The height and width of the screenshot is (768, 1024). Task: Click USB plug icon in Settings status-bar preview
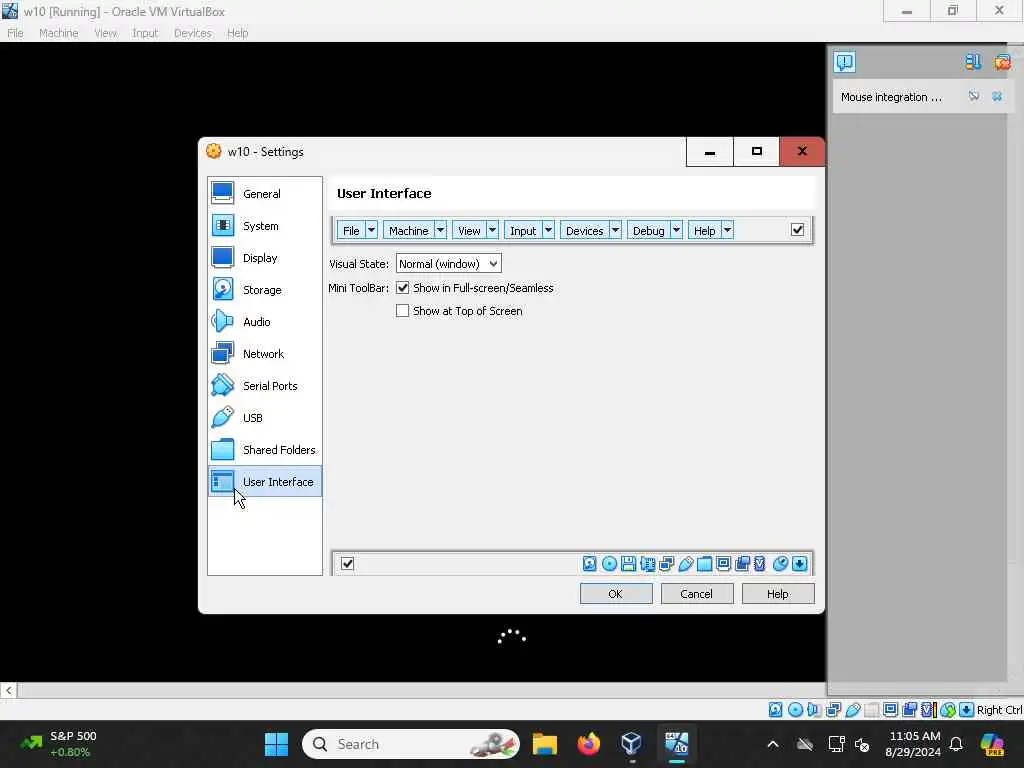click(x=685, y=564)
